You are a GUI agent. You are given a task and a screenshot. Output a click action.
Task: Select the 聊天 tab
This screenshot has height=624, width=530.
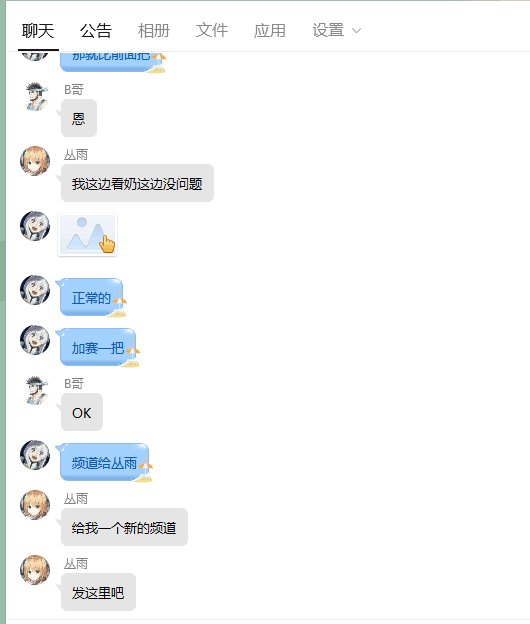(38, 31)
